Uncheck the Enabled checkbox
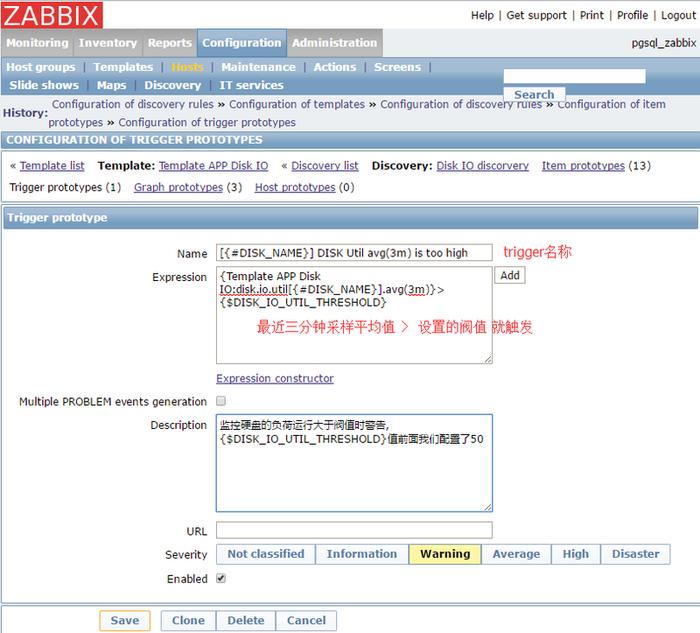This screenshot has height=633, width=700. click(221, 578)
